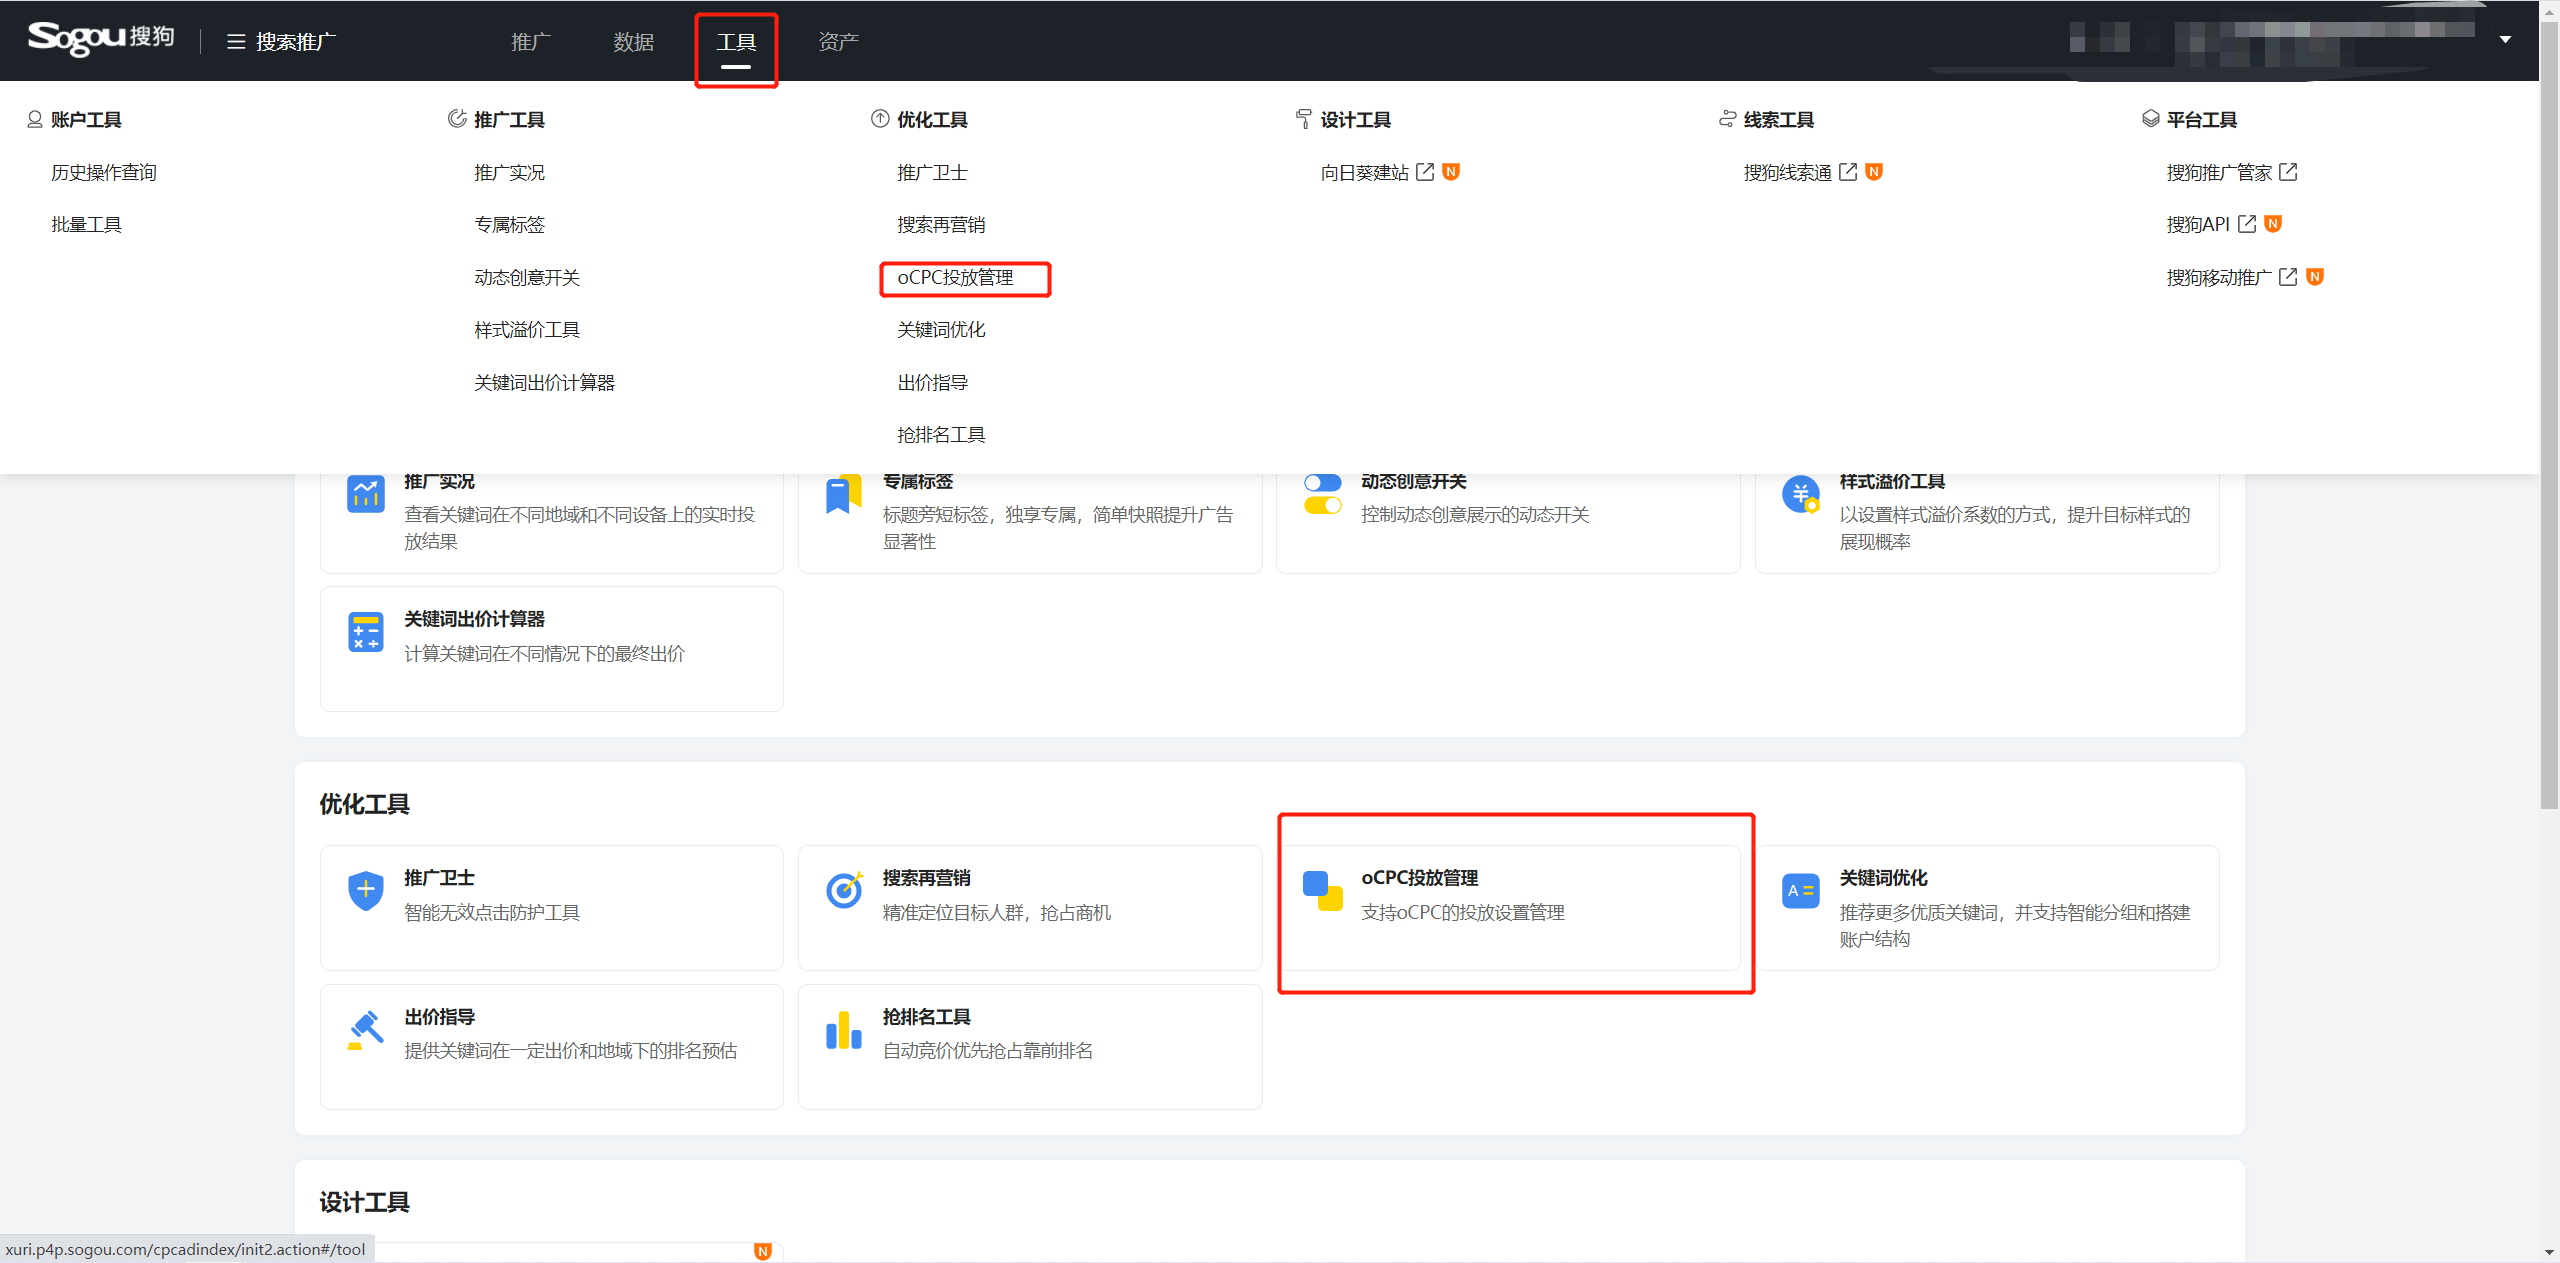Click the 搜索再营销 target icon
Screen dimensions: 2560x1263
coord(844,889)
